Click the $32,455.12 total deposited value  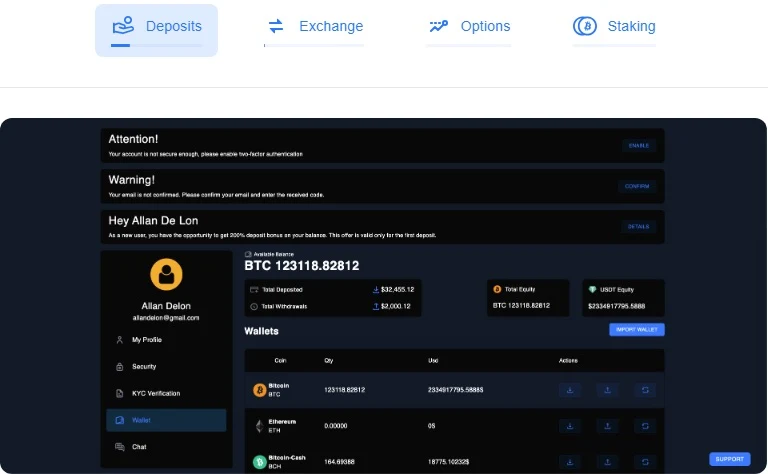(398, 289)
